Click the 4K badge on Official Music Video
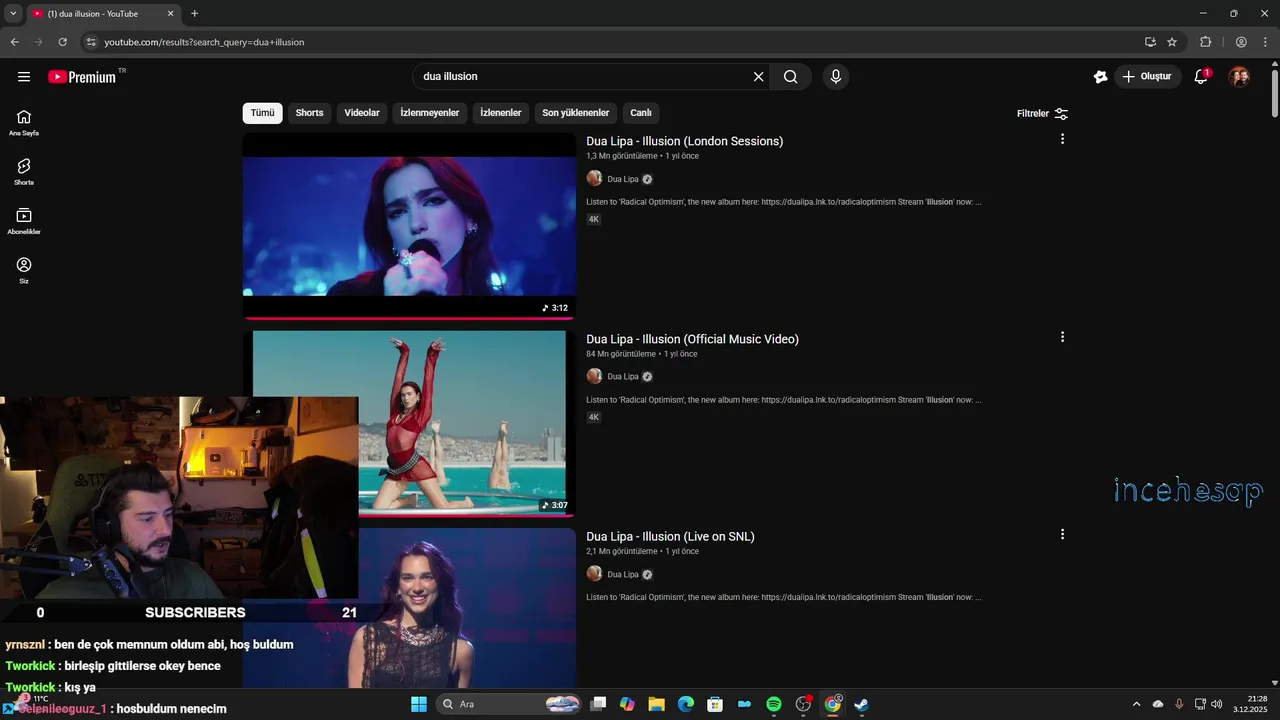Image resolution: width=1280 pixels, height=720 pixels. (594, 417)
